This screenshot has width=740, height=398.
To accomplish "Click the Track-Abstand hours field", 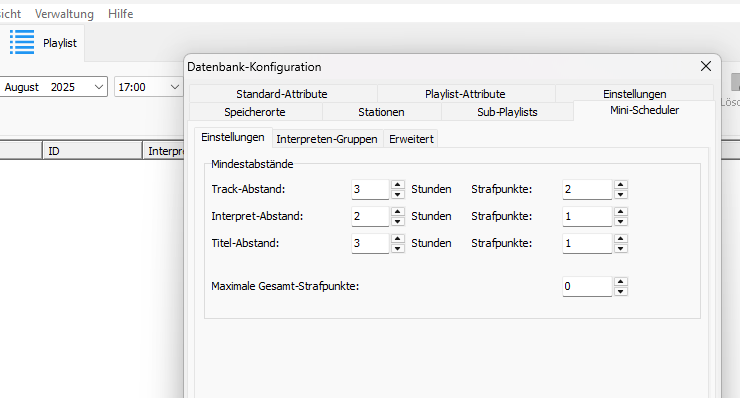I will click(x=370, y=189).
